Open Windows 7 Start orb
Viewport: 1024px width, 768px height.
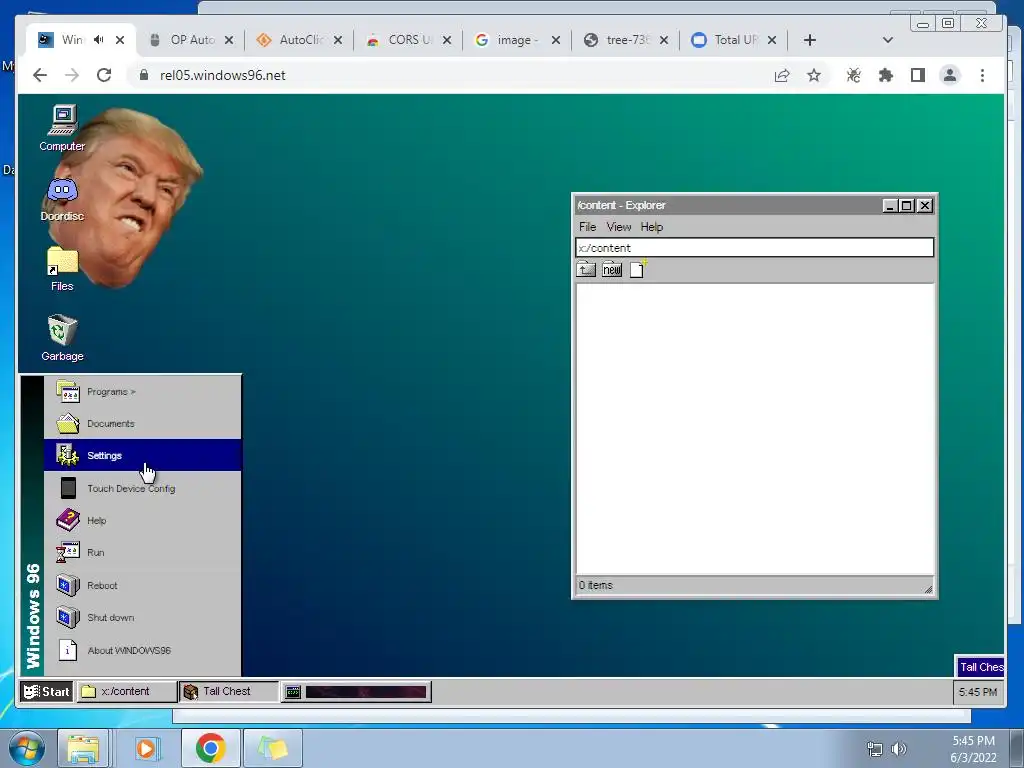27,748
